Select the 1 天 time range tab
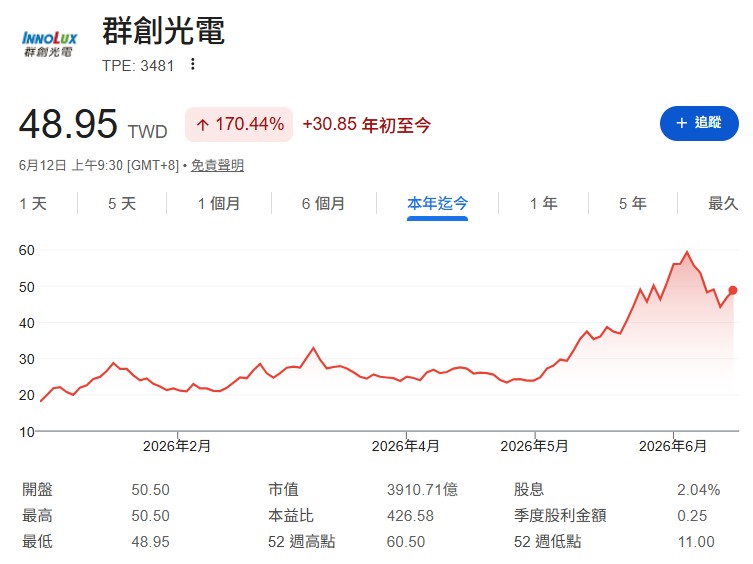The height and width of the screenshot is (564, 753). coord(33,204)
